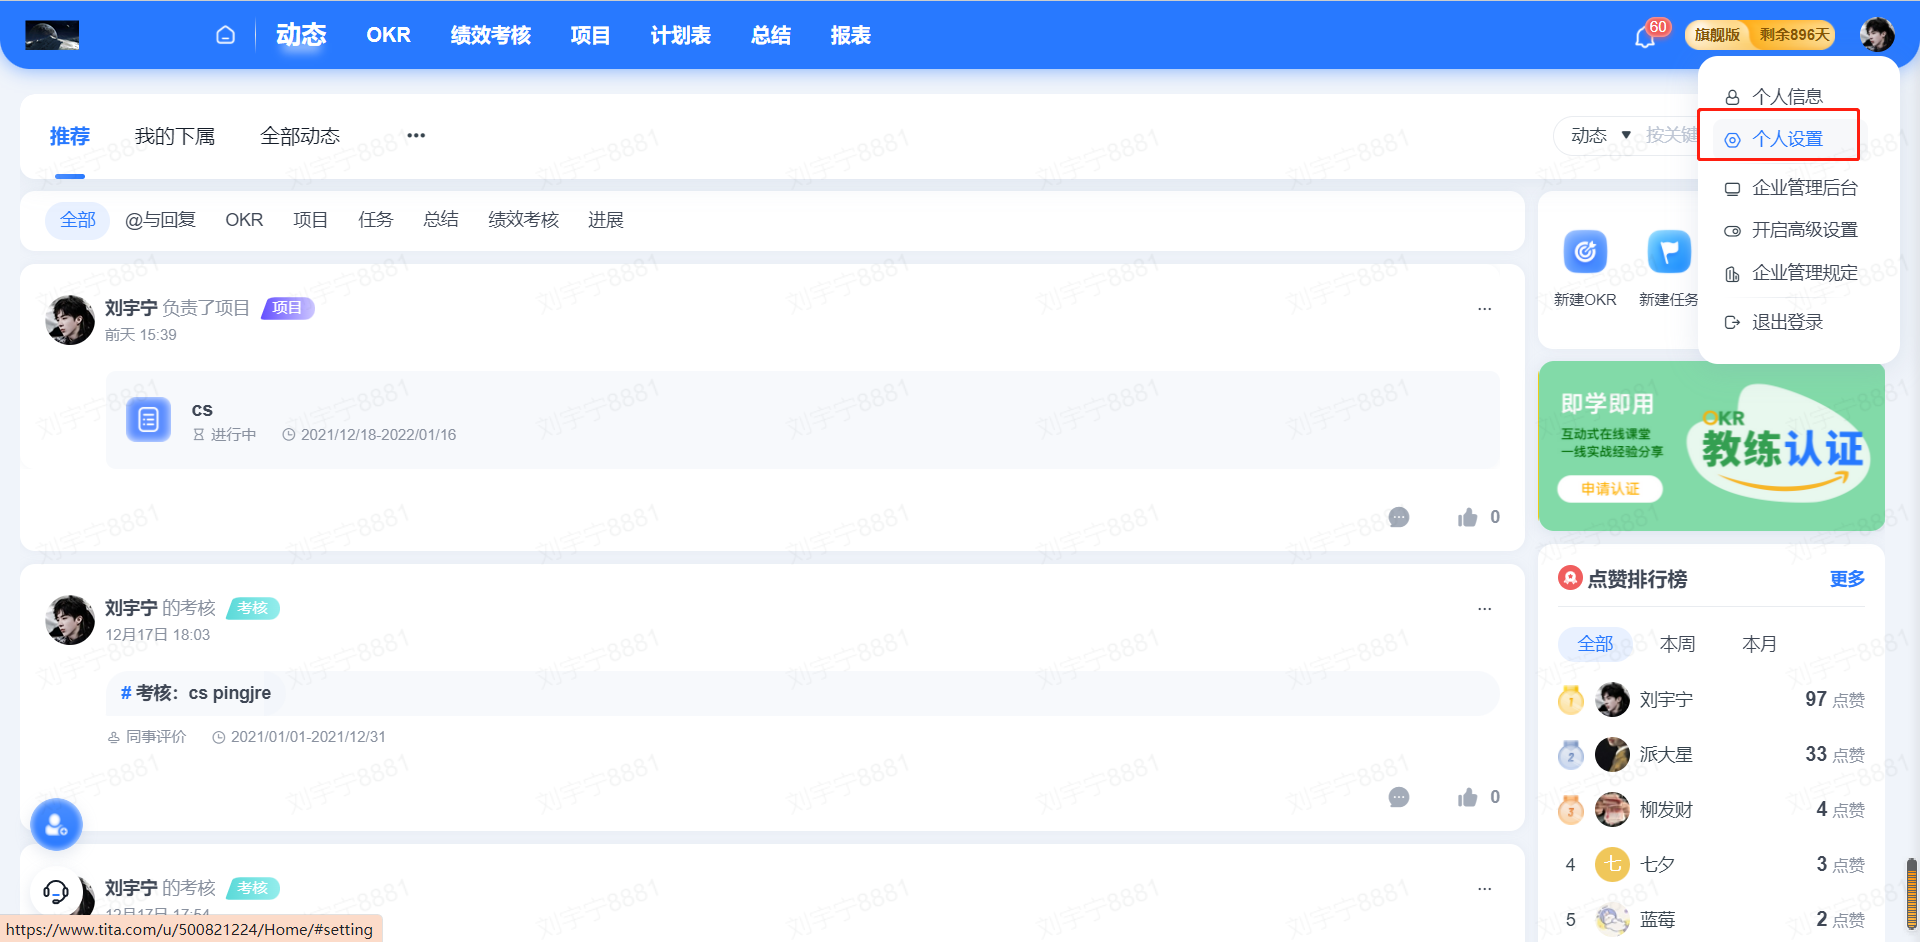This screenshot has width=1920, height=942.
Task: Switch to the 我的下属 tab
Action: pos(175,136)
